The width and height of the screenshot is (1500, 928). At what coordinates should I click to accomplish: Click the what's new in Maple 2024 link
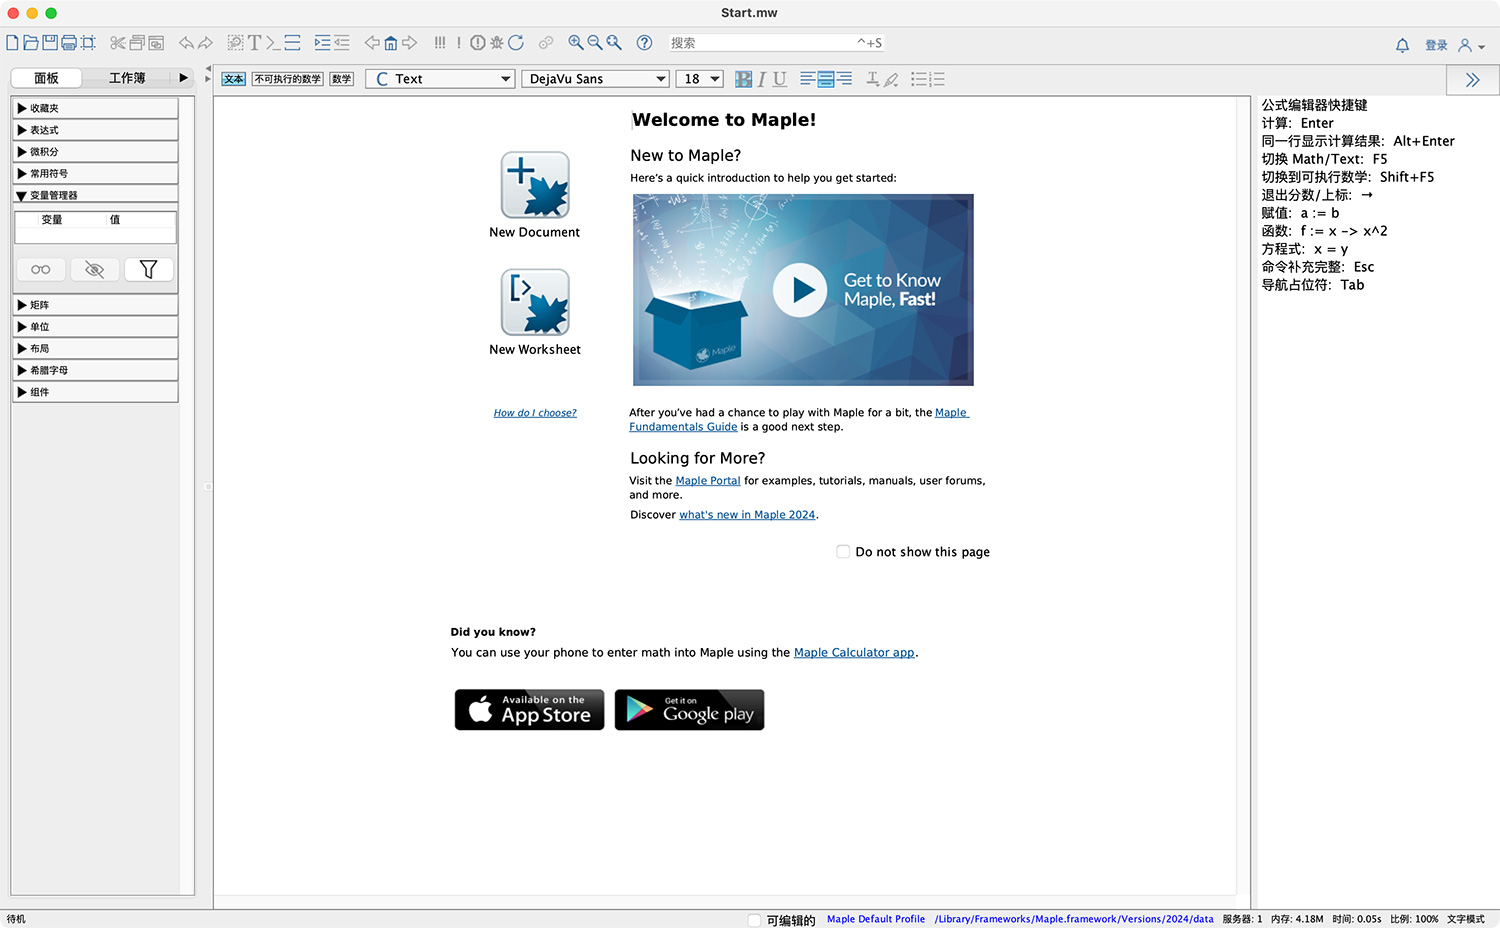tap(746, 514)
